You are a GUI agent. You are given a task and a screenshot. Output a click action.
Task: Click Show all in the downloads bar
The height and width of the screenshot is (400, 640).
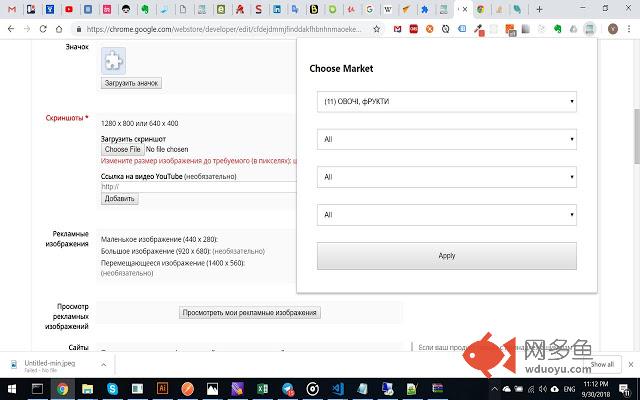tap(602, 364)
